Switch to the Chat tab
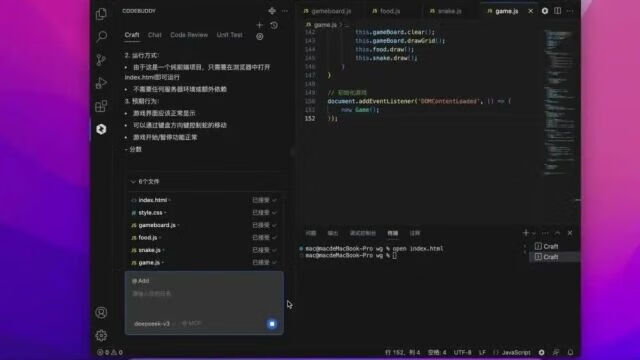Viewport: 640px width, 360px height. click(x=155, y=35)
